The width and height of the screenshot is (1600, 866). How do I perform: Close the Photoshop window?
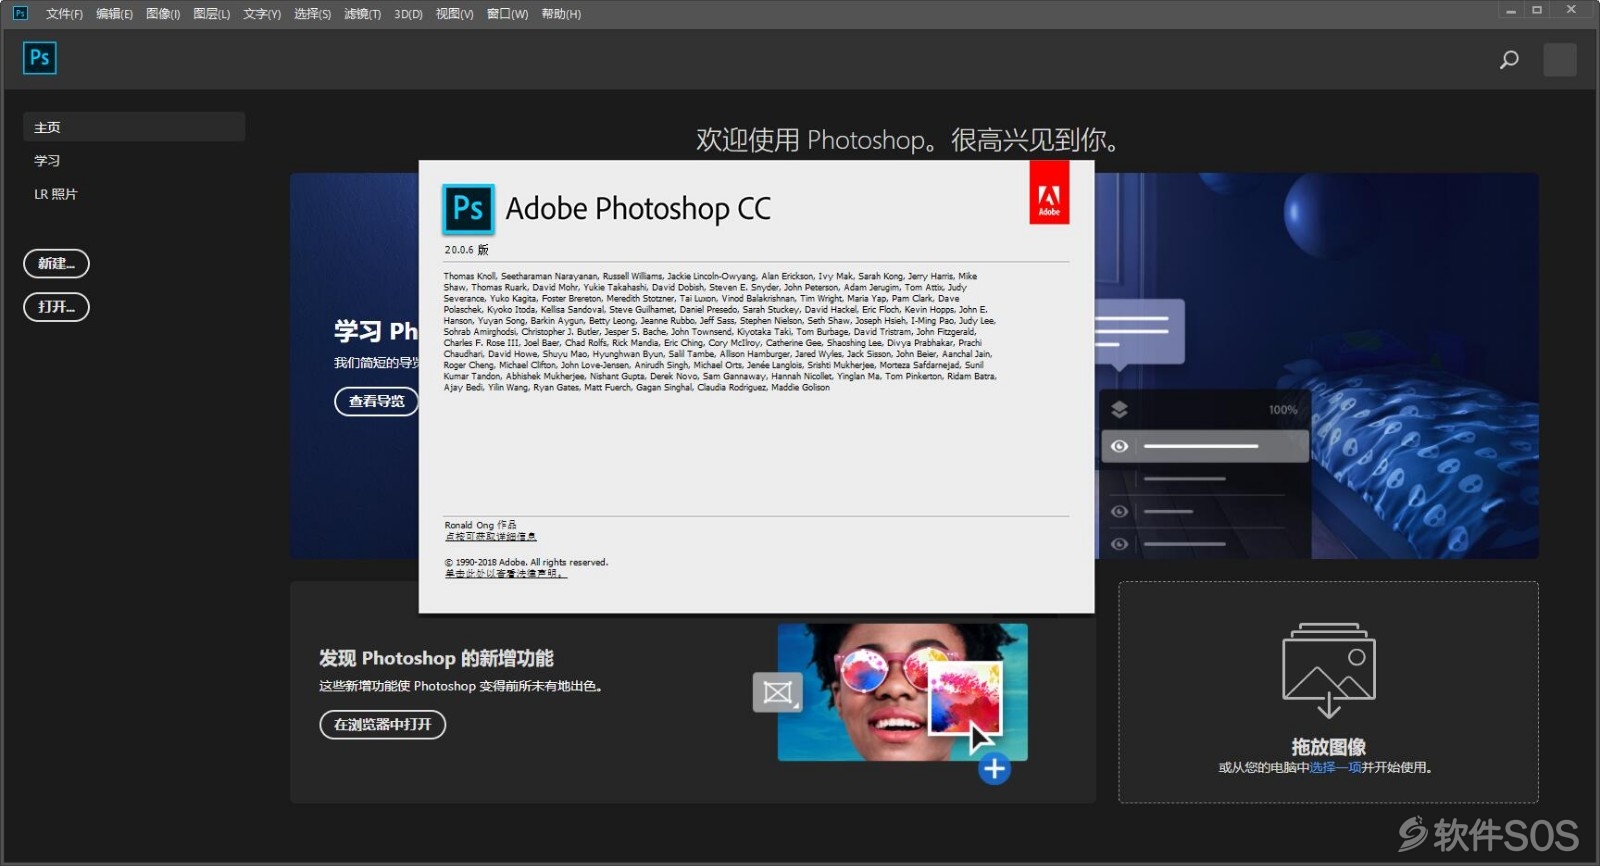pos(1571,10)
